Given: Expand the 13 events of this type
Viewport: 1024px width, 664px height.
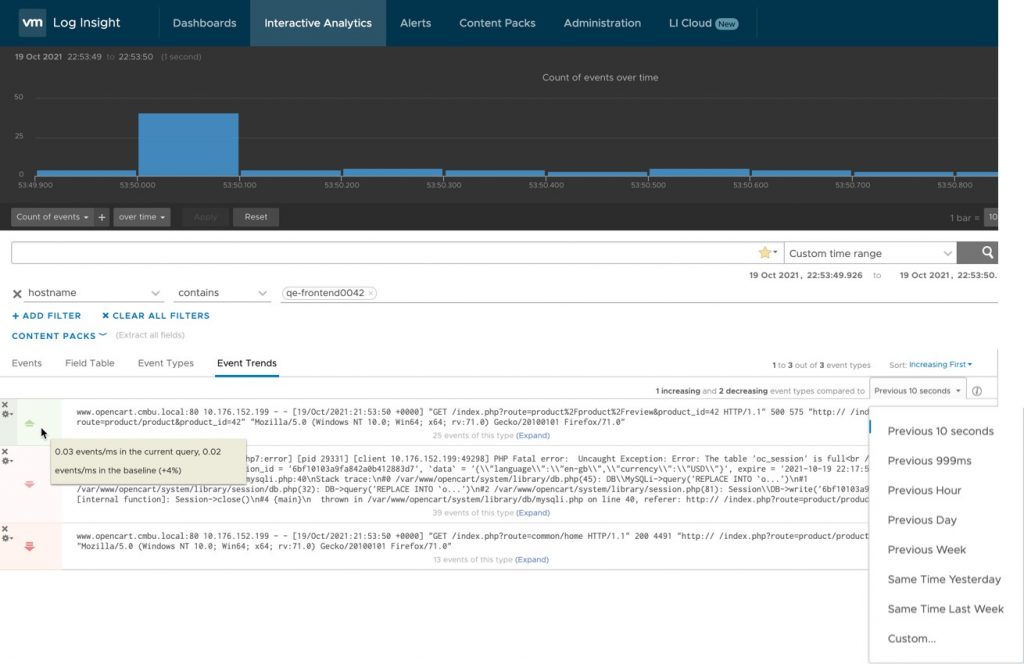Looking at the screenshot, I should pos(532,560).
